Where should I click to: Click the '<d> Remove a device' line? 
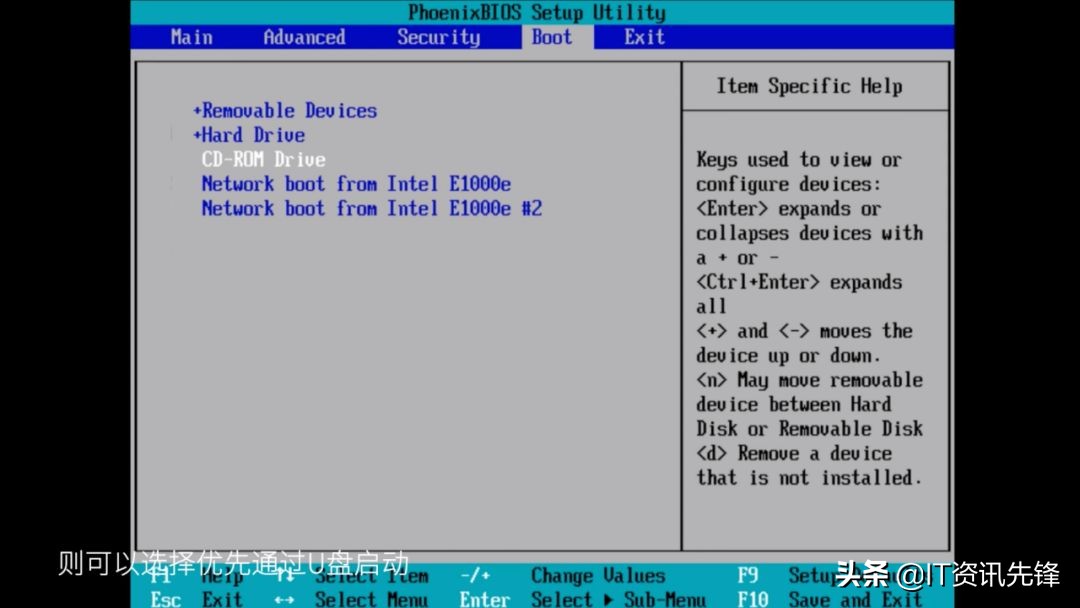pos(793,453)
